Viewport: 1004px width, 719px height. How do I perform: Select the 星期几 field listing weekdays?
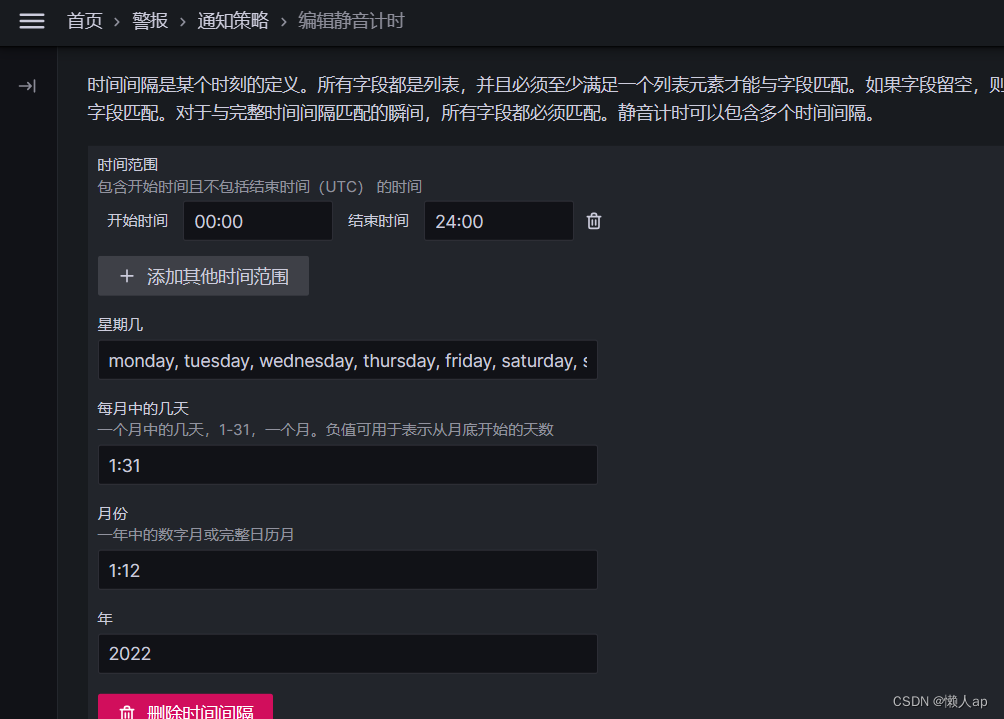pyautogui.click(x=347, y=360)
